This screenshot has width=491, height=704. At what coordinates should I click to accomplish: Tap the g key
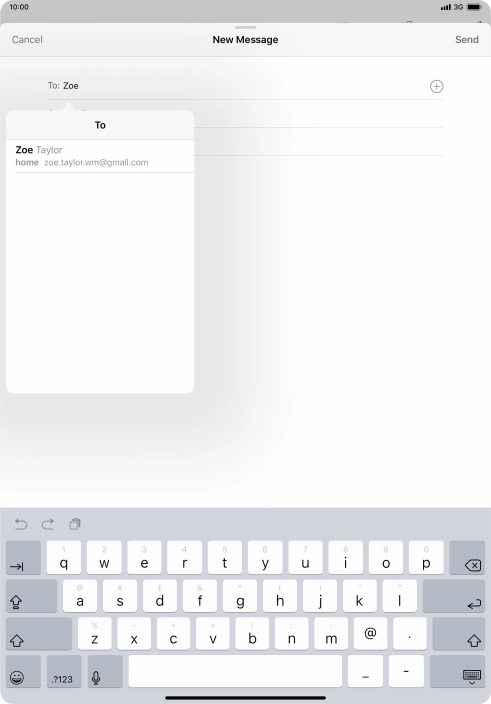click(x=240, y=596)
